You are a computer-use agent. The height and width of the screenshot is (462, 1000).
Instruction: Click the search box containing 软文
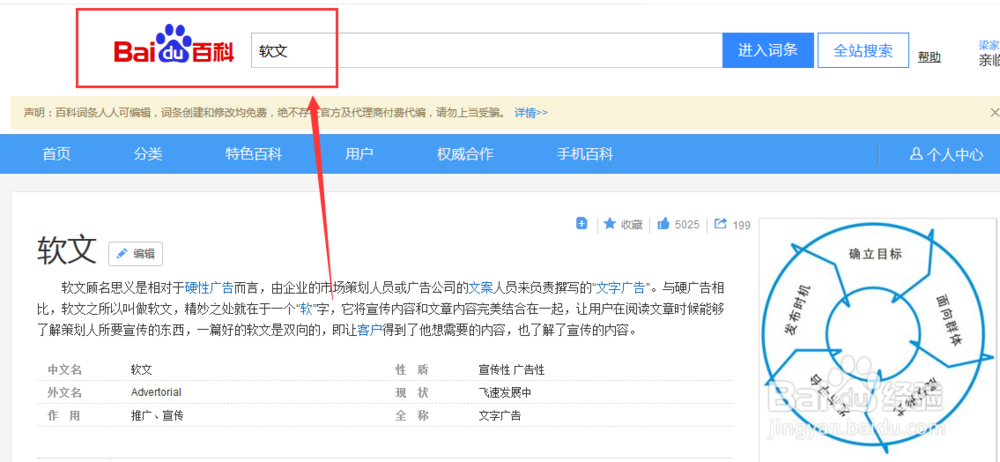click(486, 50)
